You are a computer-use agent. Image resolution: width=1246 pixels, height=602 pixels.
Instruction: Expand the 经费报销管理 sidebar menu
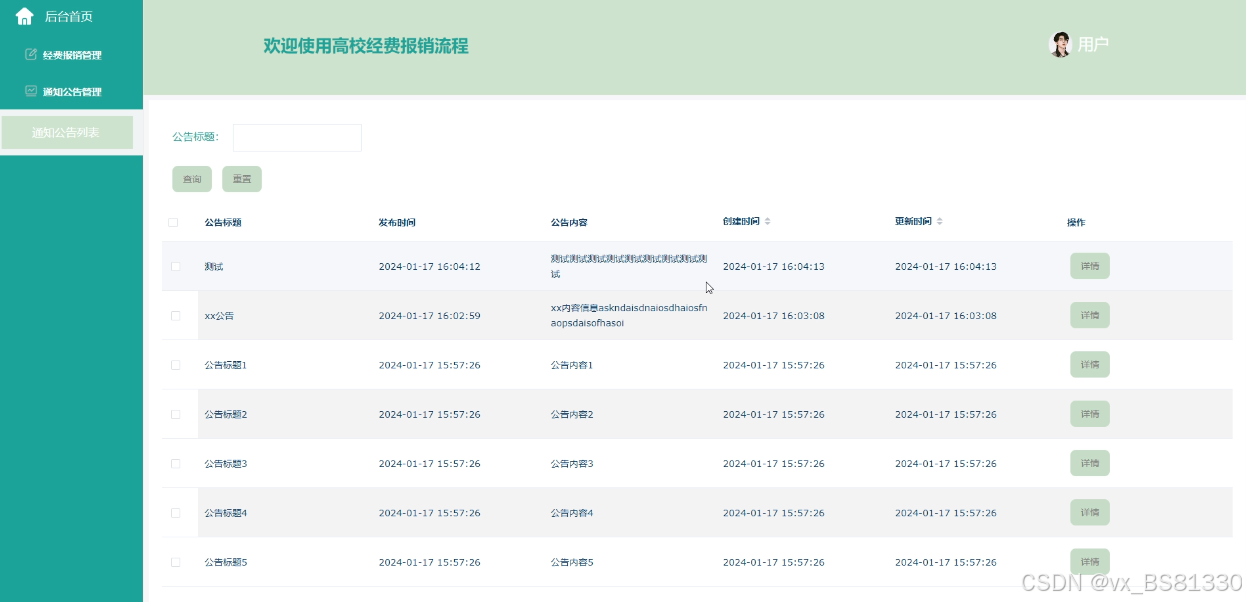[72, 55]
